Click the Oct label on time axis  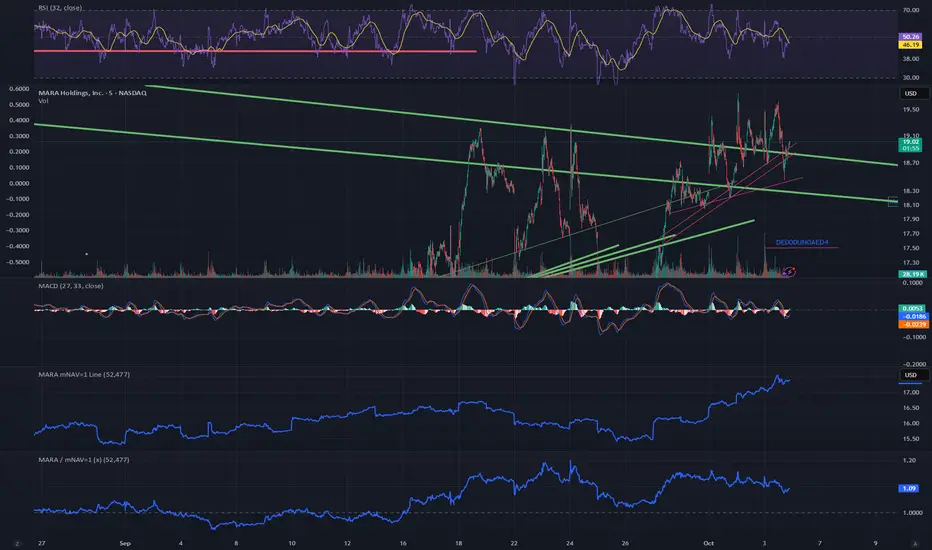(708, 543)
